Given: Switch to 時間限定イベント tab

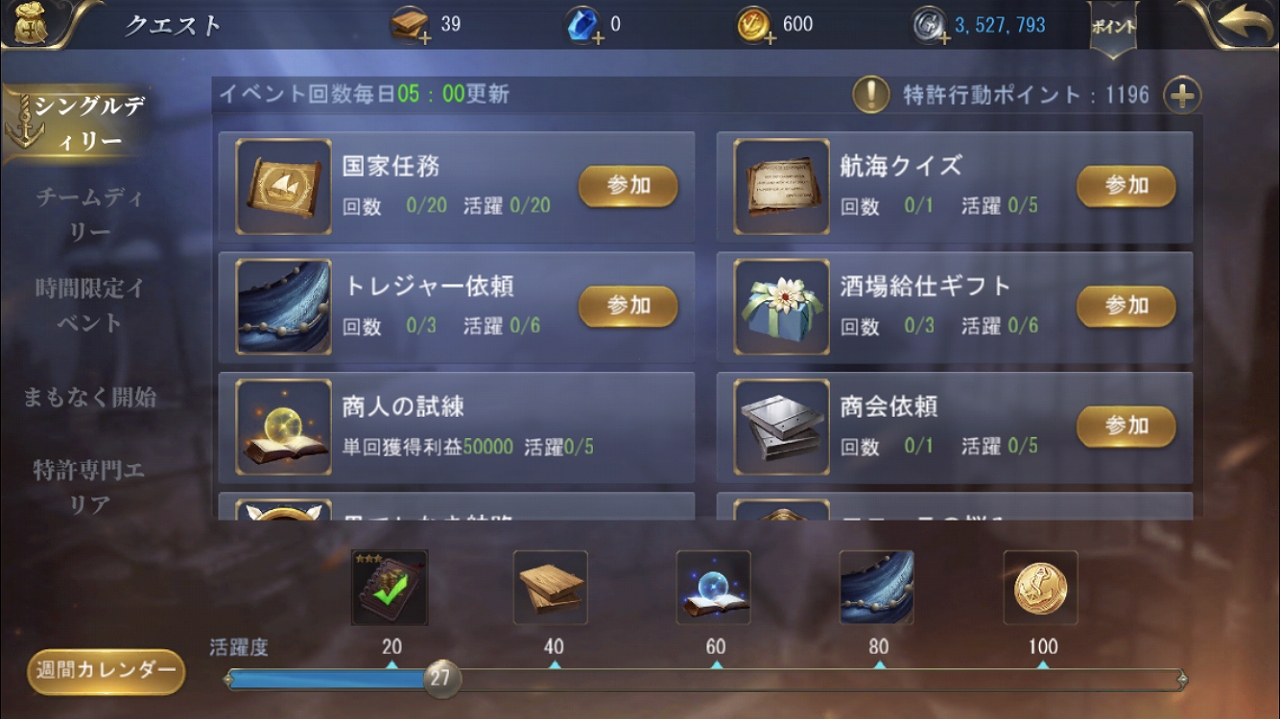Looking at the screenshot, I should pos(90,305).
